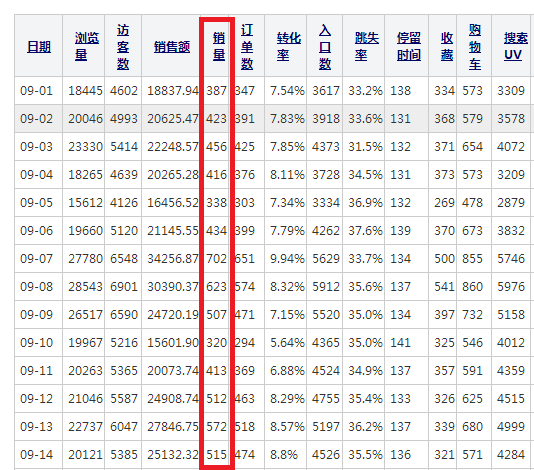Sort table by 日期 column header
This screenshot has height=470, width=534.
click(x=39, y=47)
